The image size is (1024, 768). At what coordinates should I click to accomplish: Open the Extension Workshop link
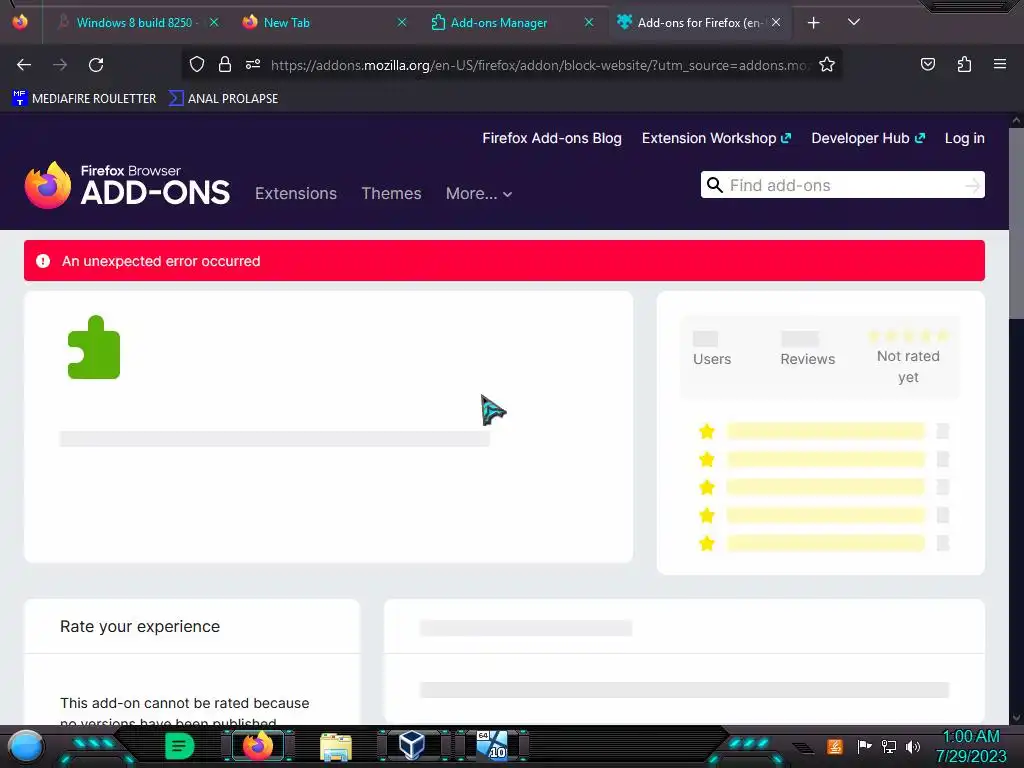pyautogui.click(x=716, y=138)
